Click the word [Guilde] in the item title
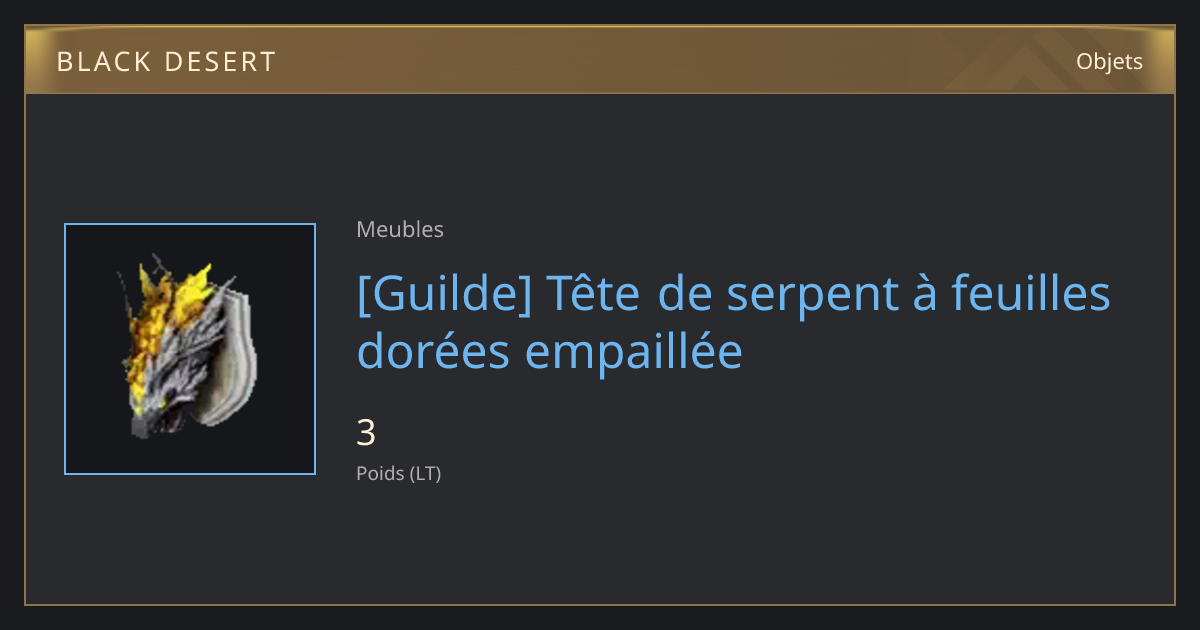 (444, 296)
